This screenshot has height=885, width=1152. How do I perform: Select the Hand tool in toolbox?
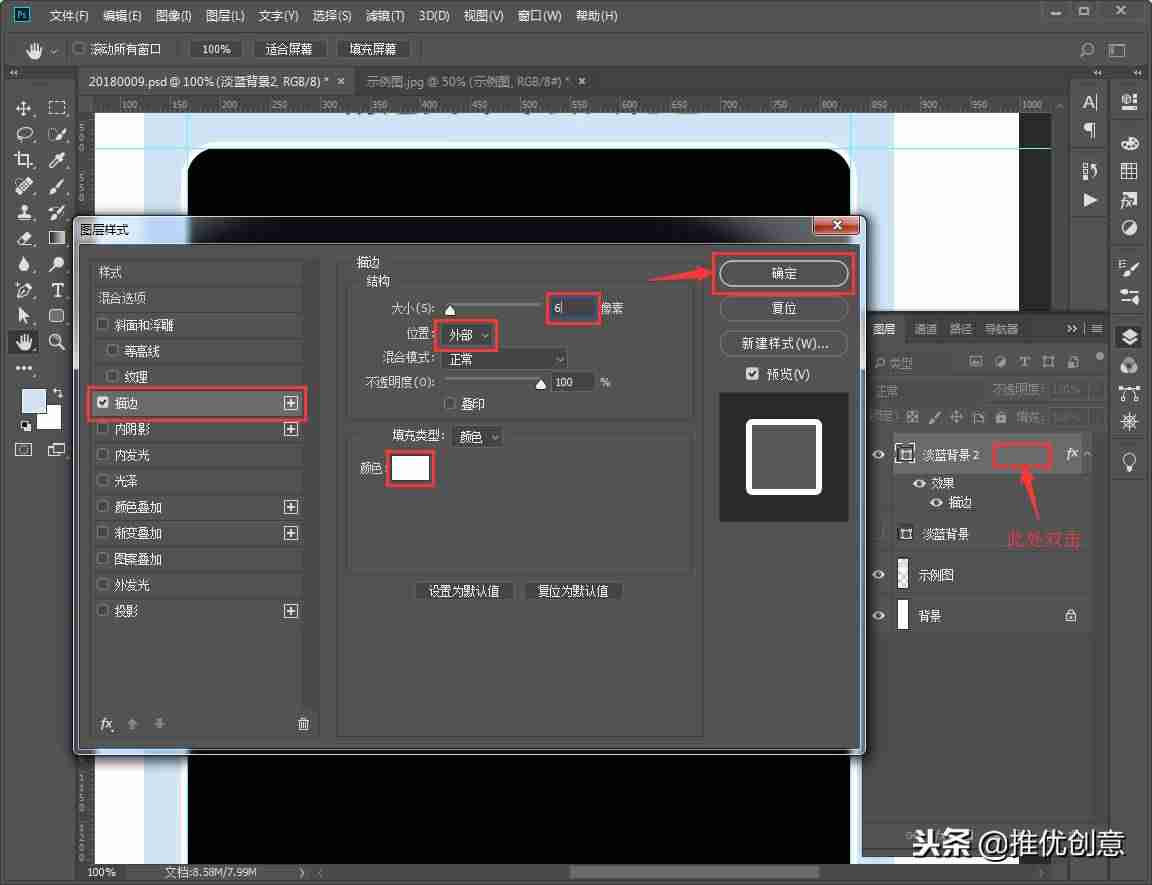click(x=24, y=342)
